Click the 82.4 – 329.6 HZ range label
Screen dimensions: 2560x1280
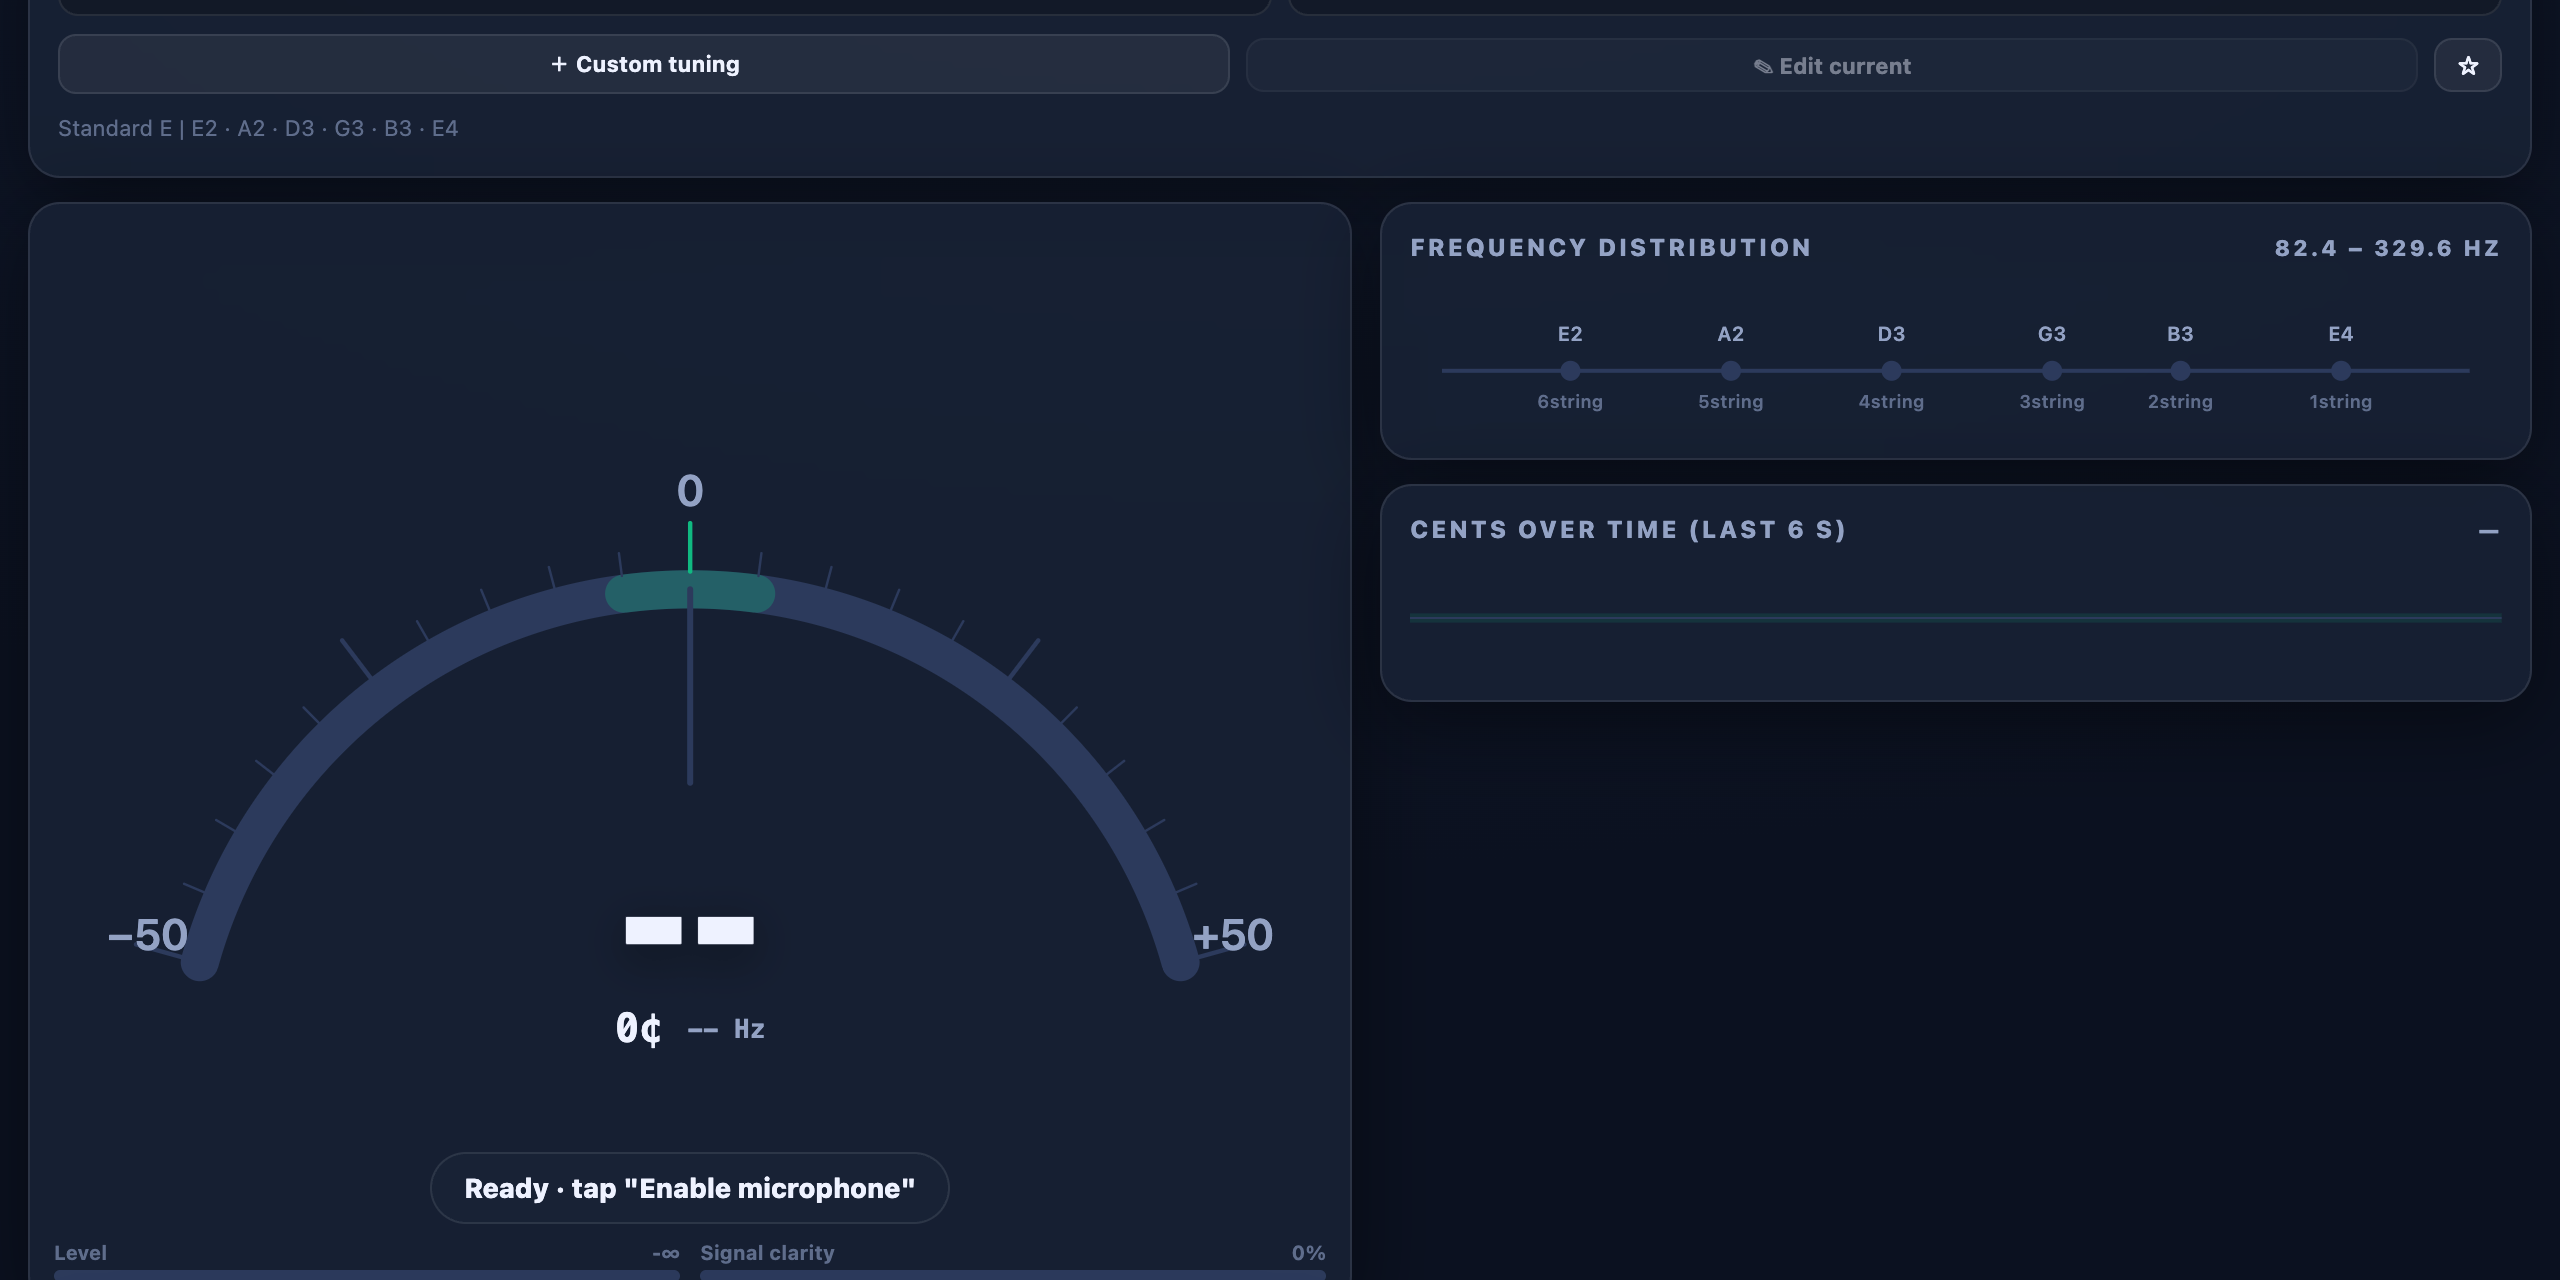pos(2387,248)
